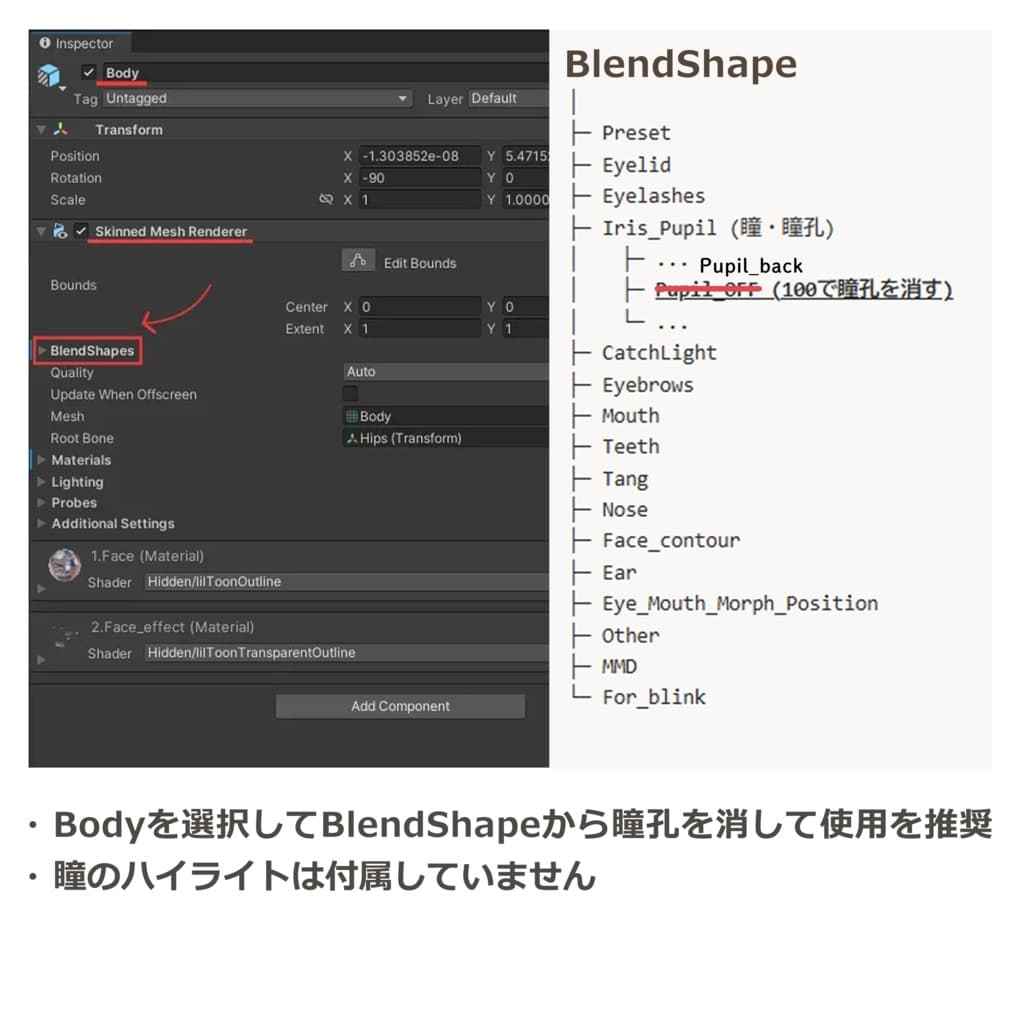Click the Face_contour entry in BlendShape tree
1024x1024 pixels.
[671, 541]
